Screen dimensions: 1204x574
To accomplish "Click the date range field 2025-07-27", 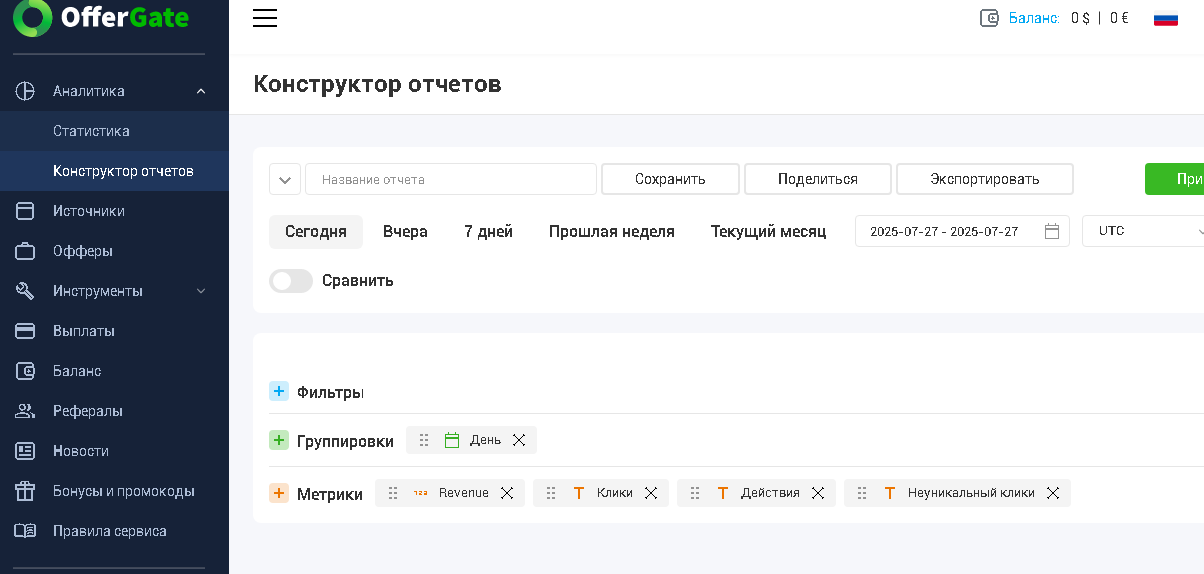I will [x=962, y=231].
